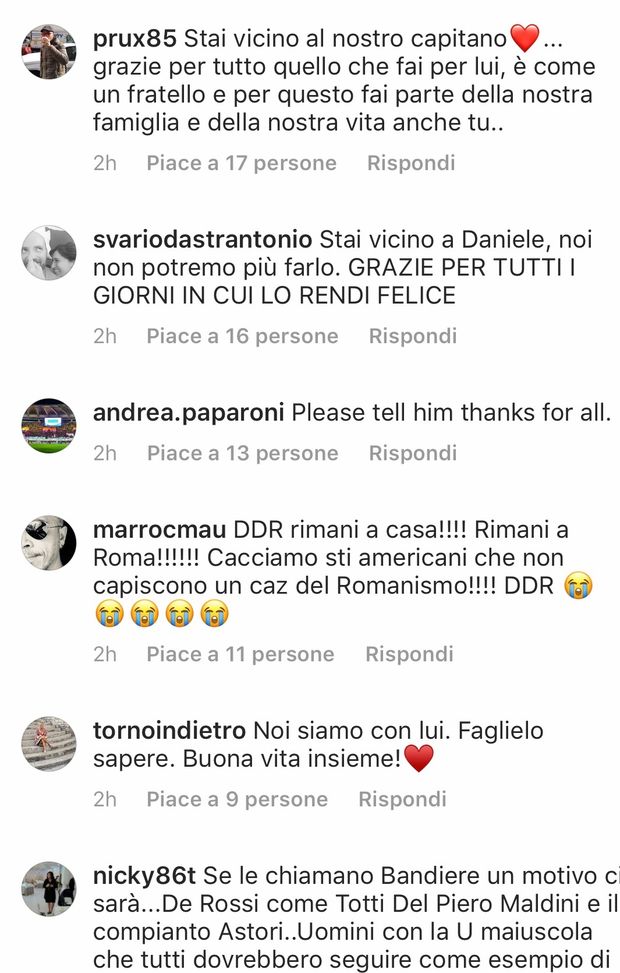Open "Piace a 9 persone" likes list
The width and height of the screenshot is (620, 973).
pos(237,799)
